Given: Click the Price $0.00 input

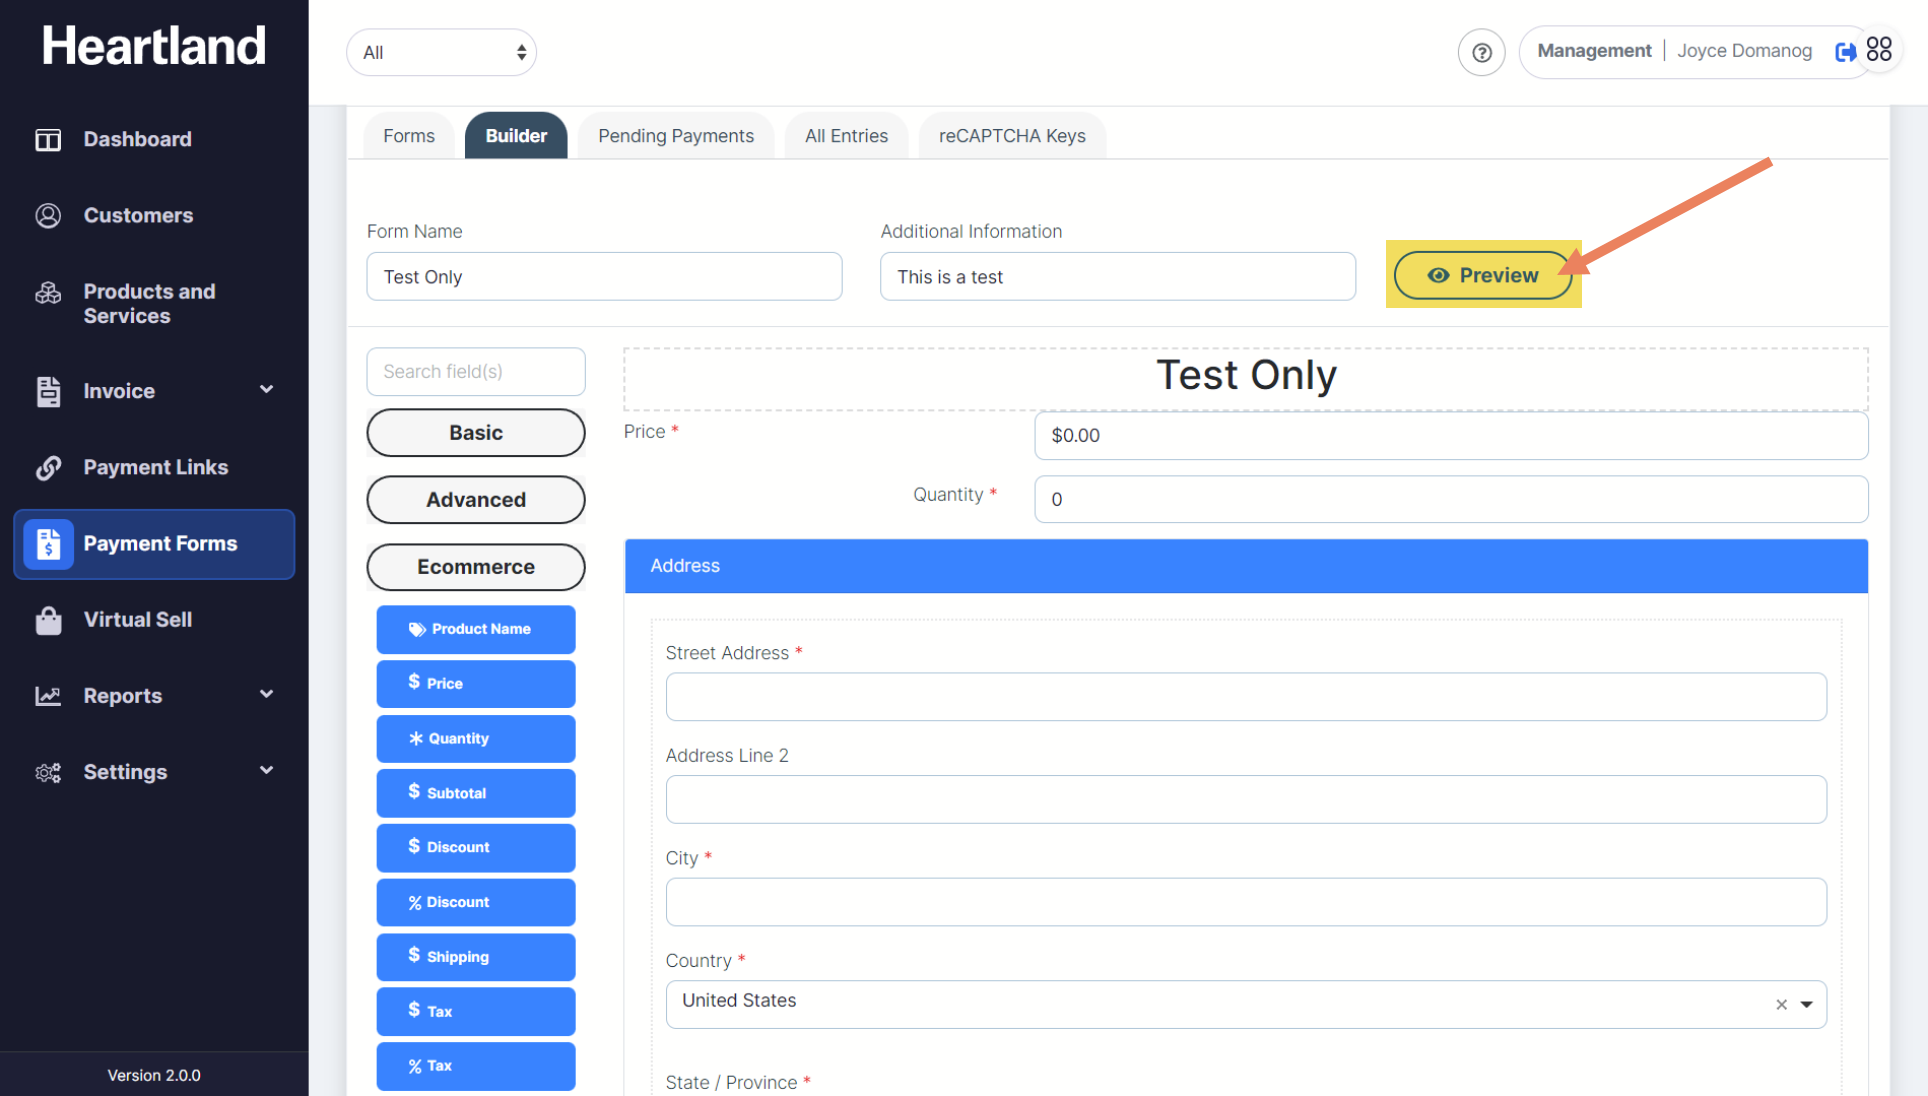Looking at the screenshot, I should (x=1451, y=436).
